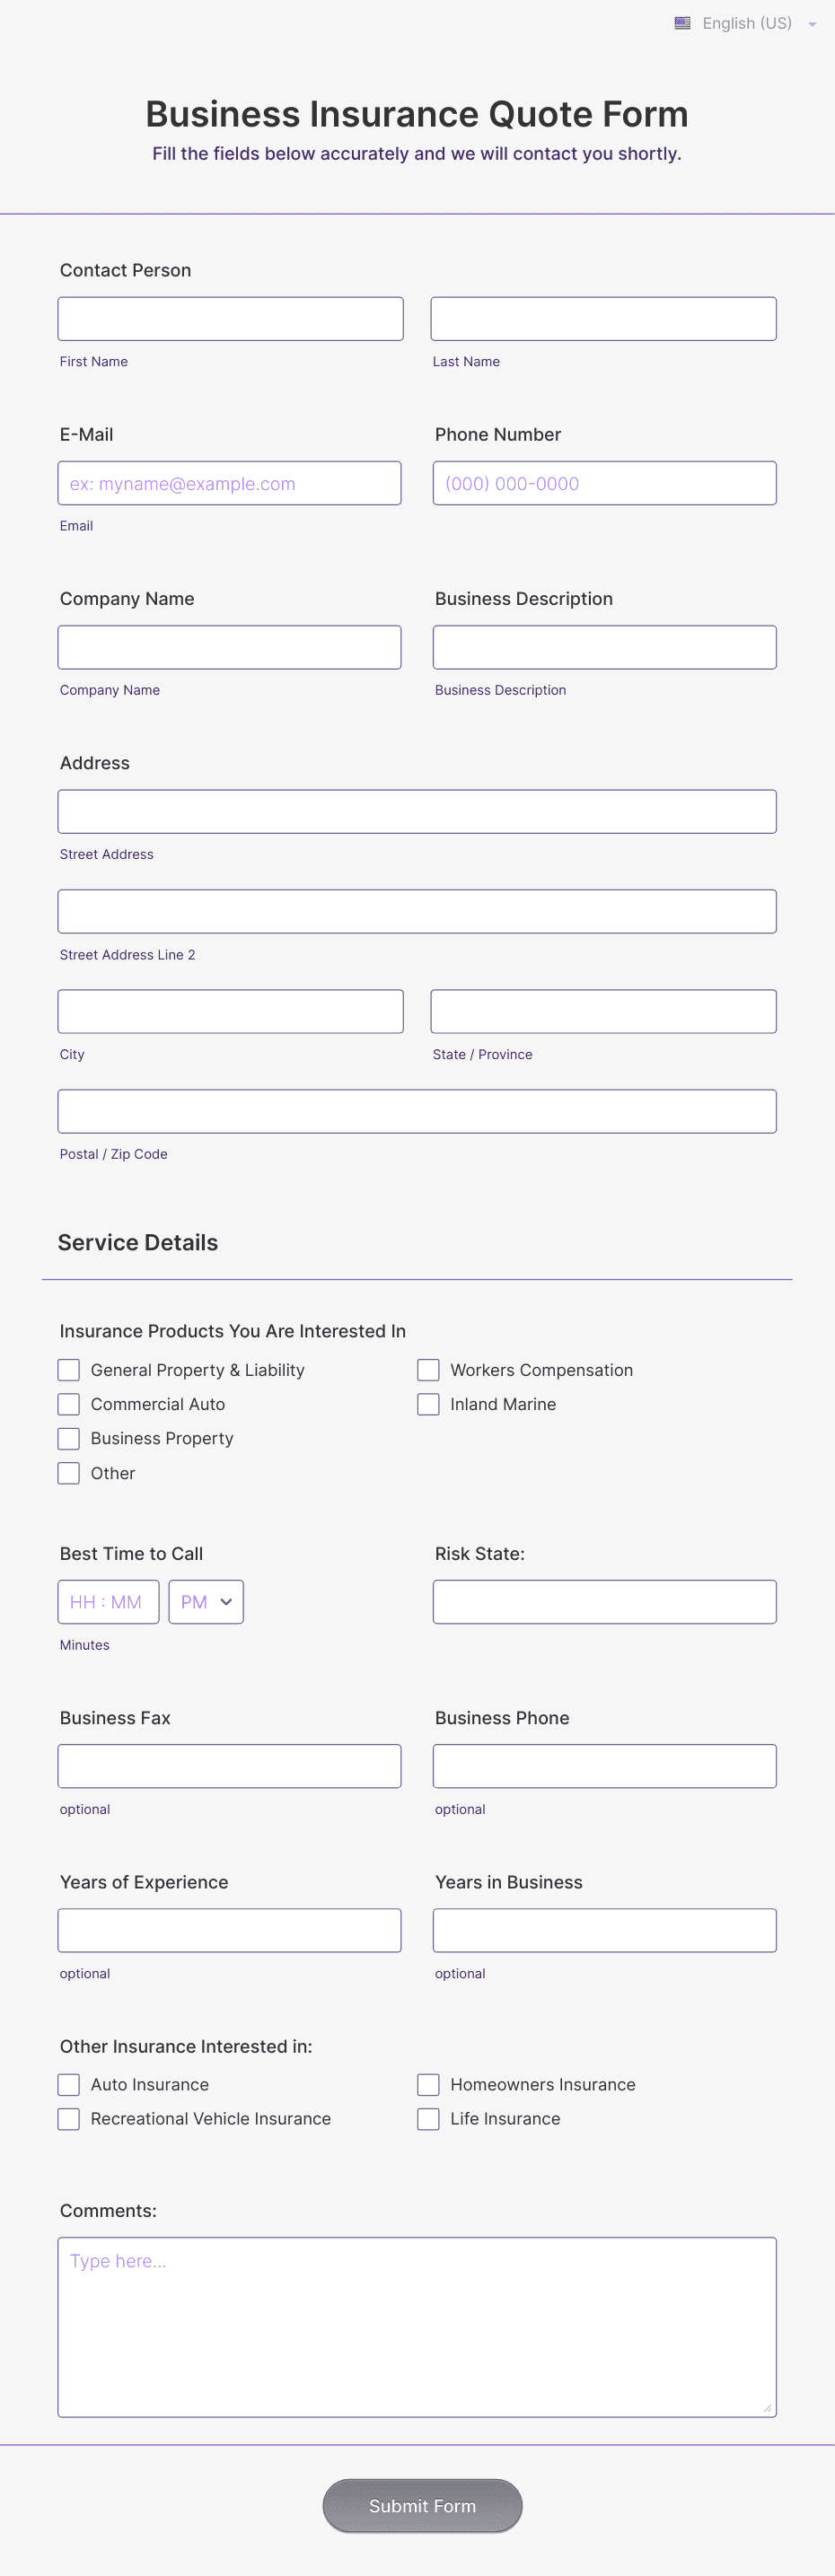Click the First Name input field
The width and height of the screenshot is (835, 2576).
230,318
